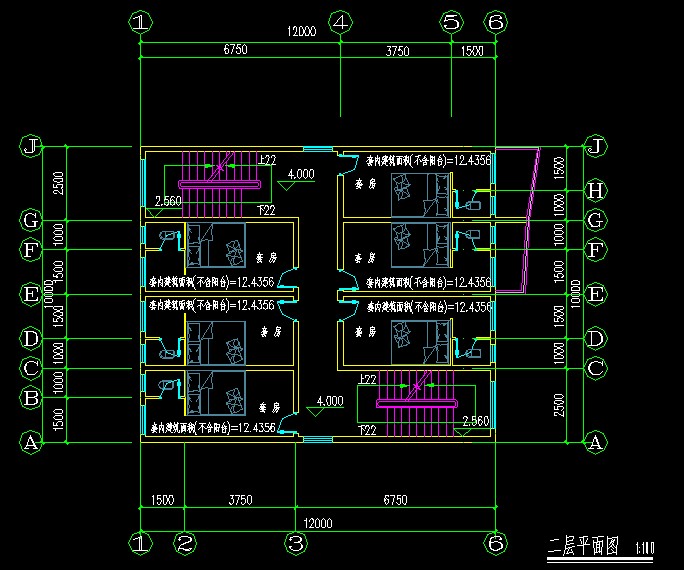Pick axis bubble D on the left side
684x570 pixels.
pyautogui.click(x=31, y=338)
